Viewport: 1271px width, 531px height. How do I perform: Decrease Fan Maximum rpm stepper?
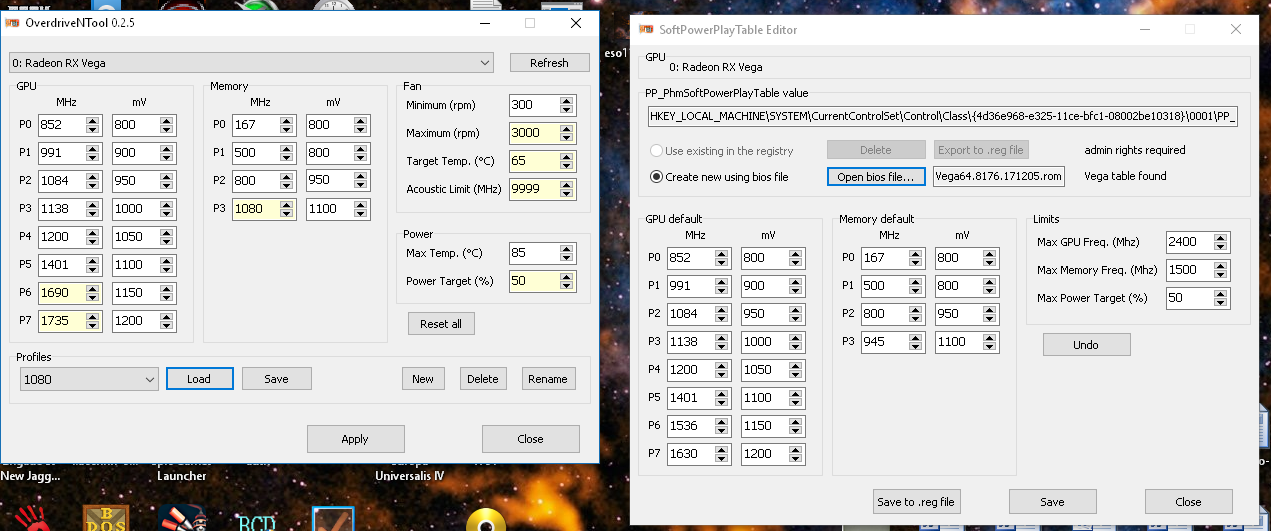(x=567, y=139)
